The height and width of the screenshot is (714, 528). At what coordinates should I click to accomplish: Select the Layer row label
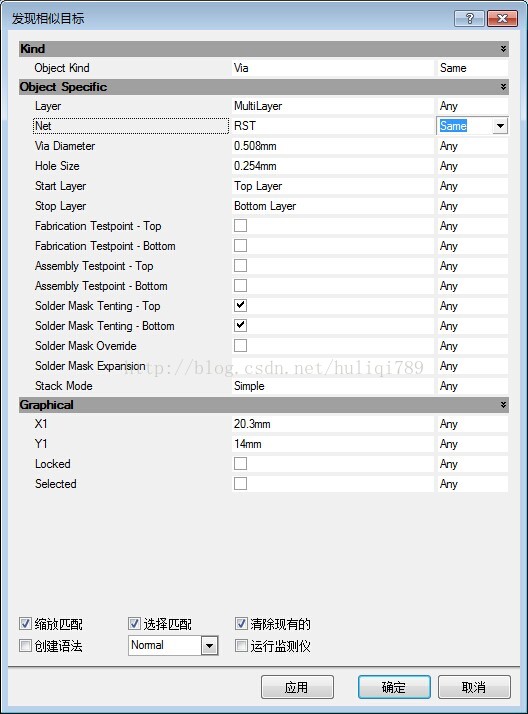(48, 106)
